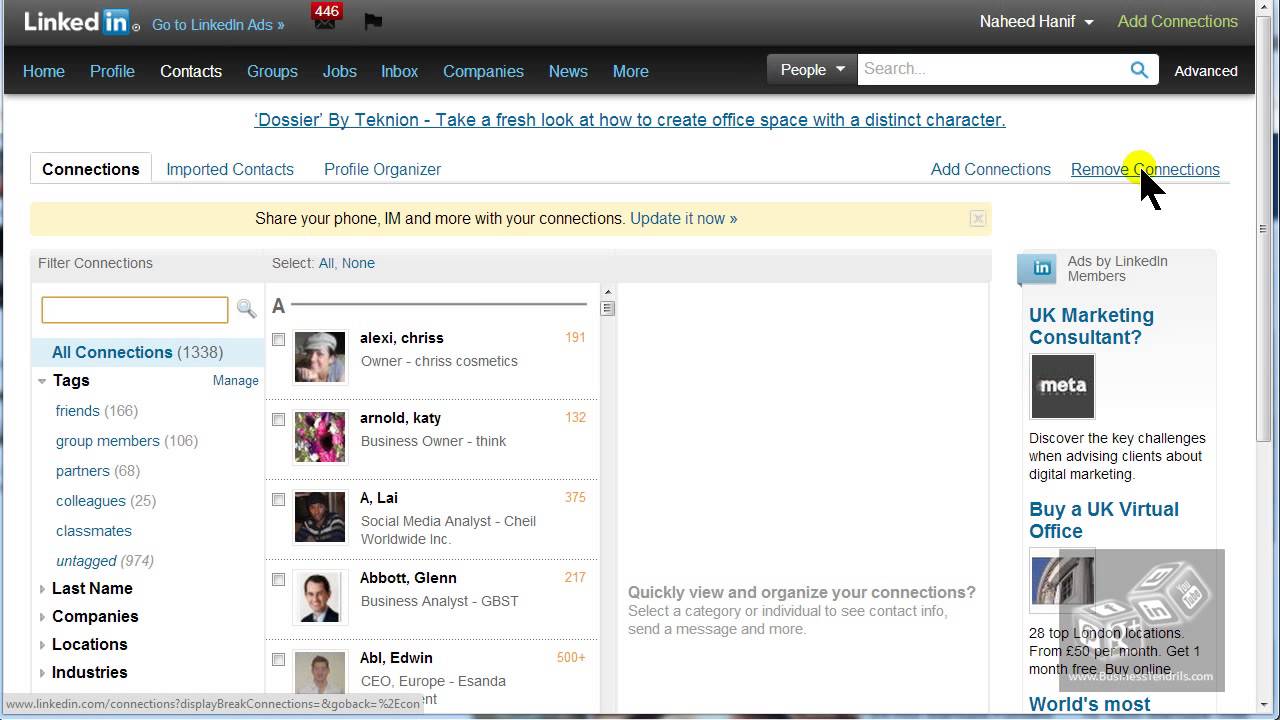Open the Jobs menu
Screen dimensions: 1280x720
(x=339, y=71)
